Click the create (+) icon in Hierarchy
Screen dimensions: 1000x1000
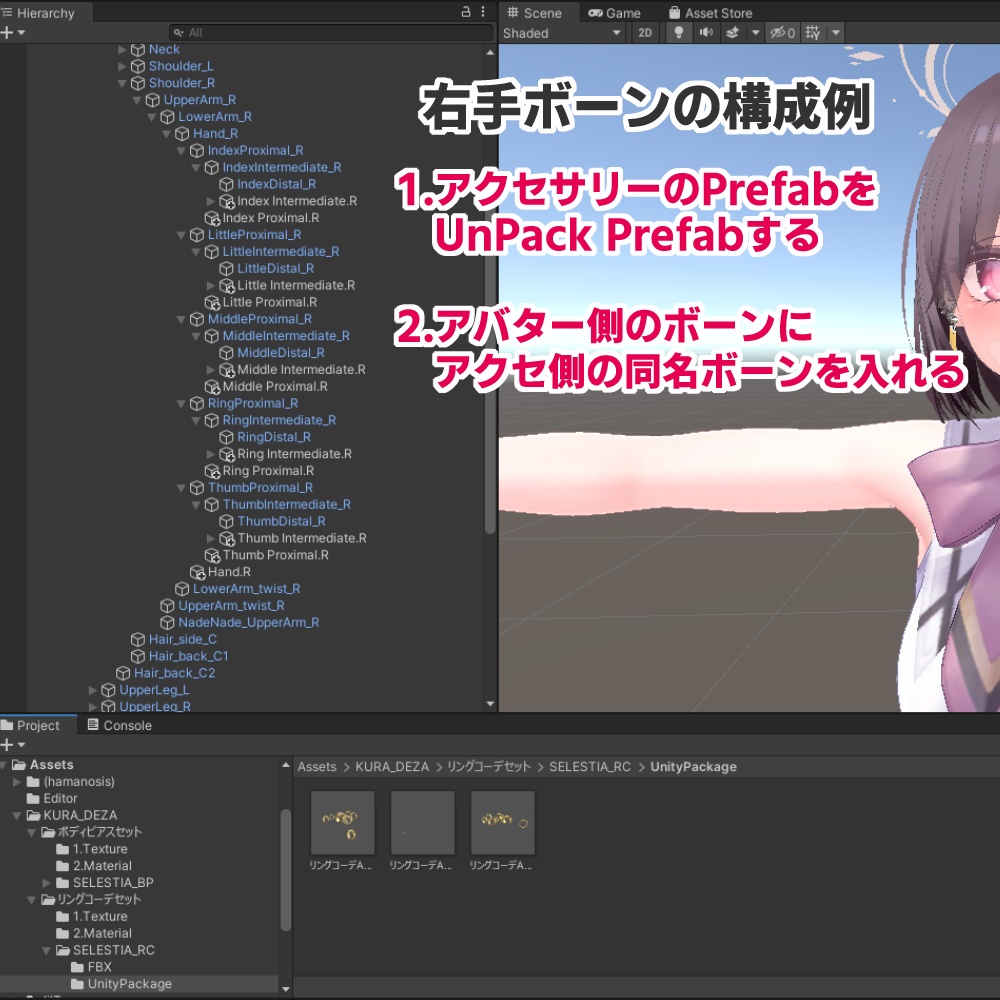pyautogui.click(x=7, y=31)
